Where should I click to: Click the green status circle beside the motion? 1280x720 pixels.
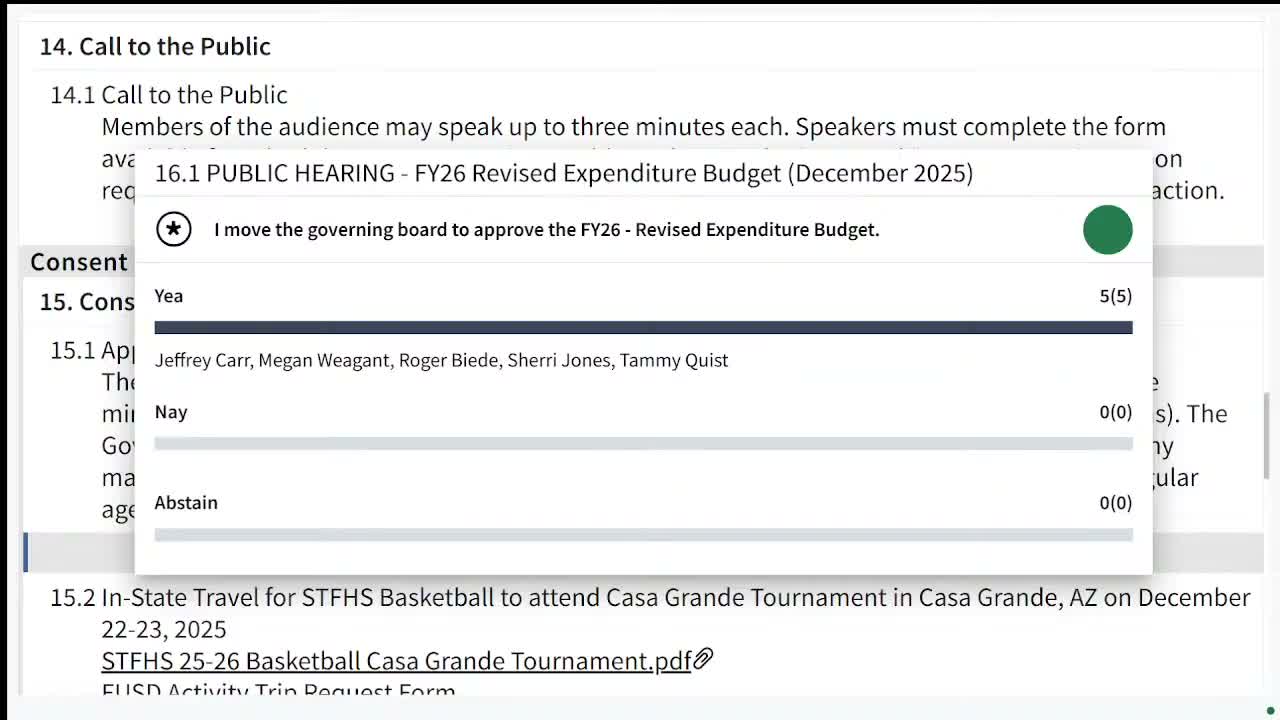1108,230
